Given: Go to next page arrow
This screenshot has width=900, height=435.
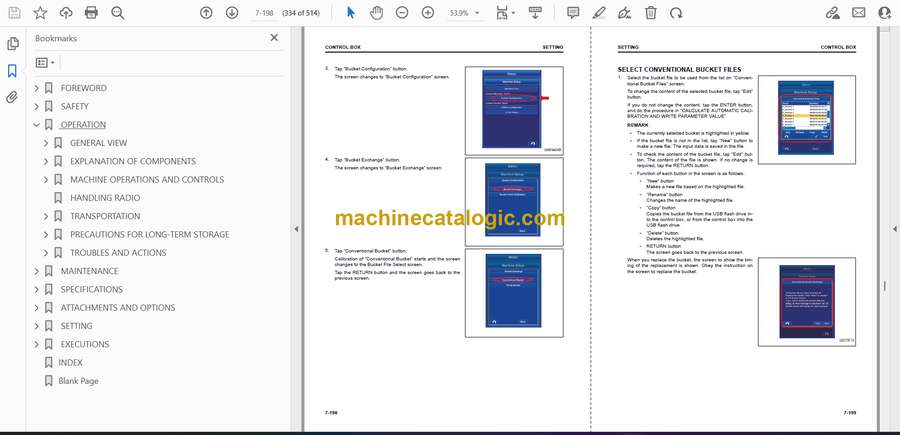Looking at the screenshot, I should point(232,13).
